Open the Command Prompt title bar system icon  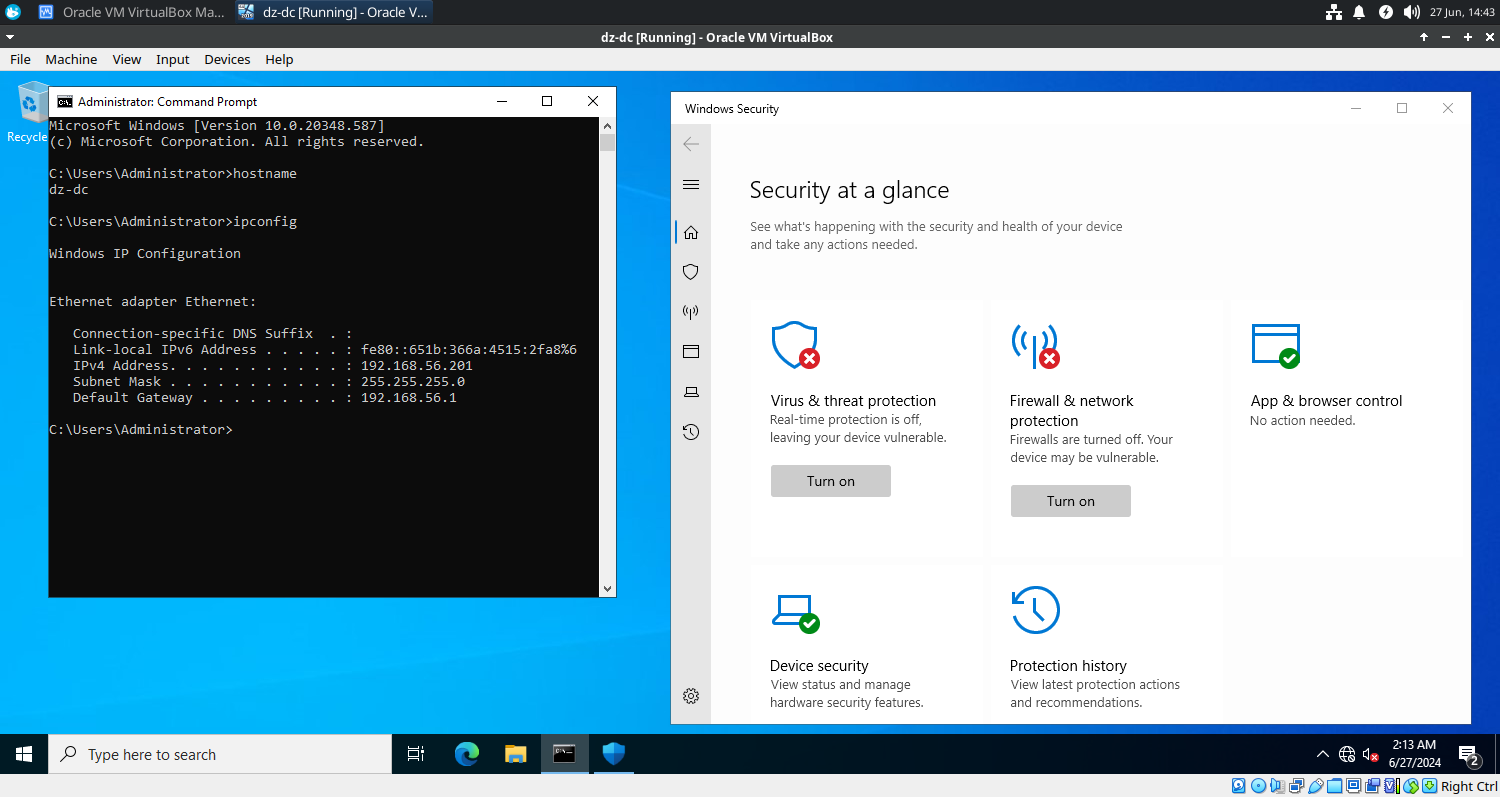point(65,101)
